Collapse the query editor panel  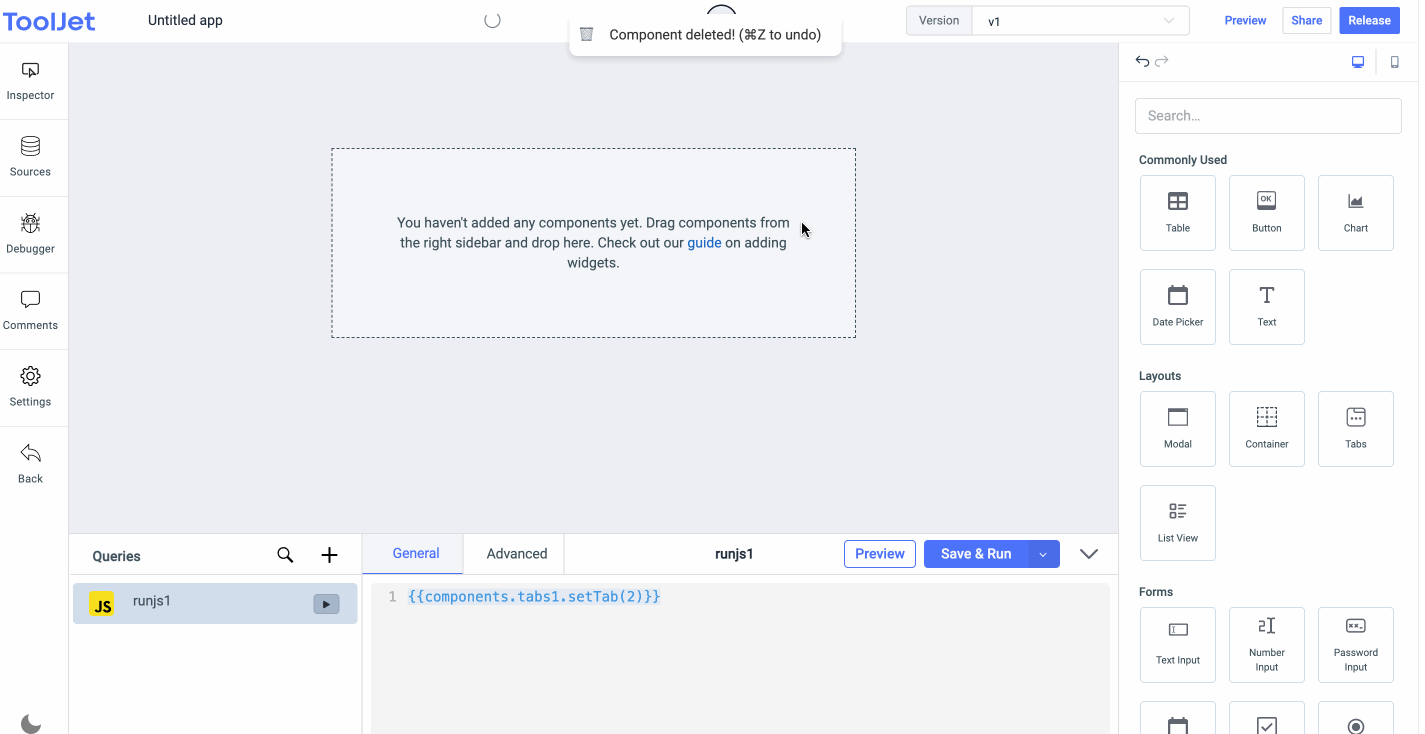click(1088, 553)
